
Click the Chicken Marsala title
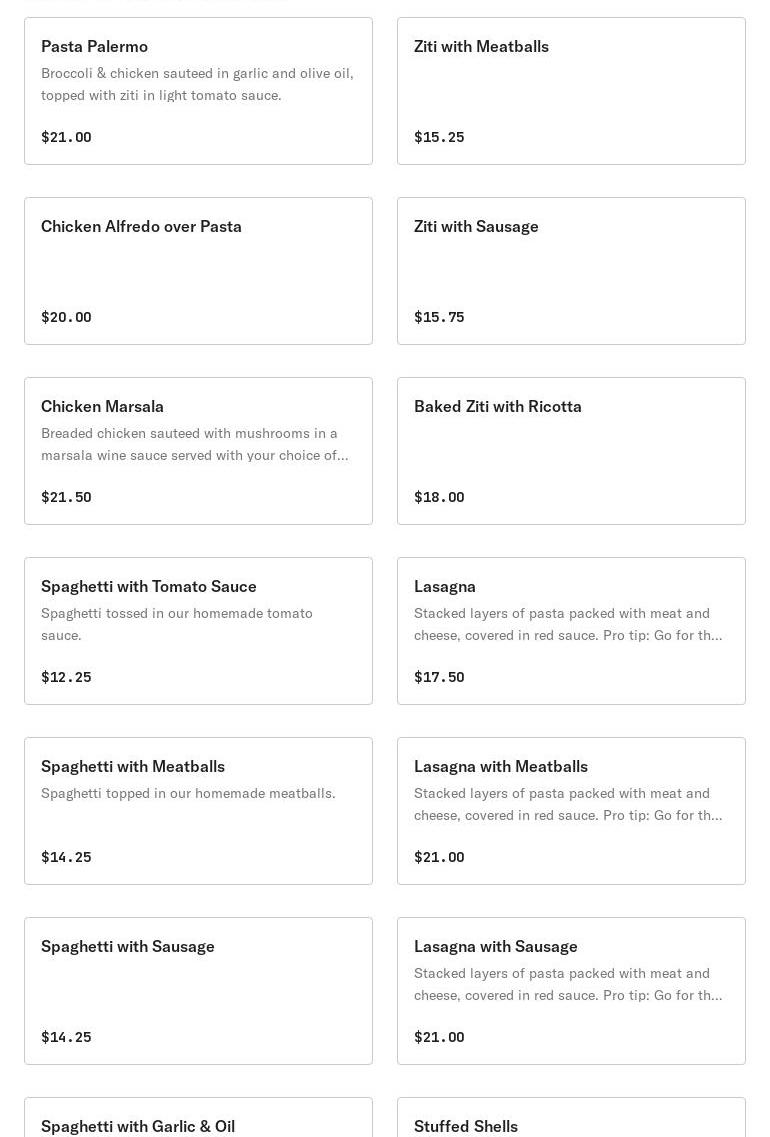click(102, 406)
